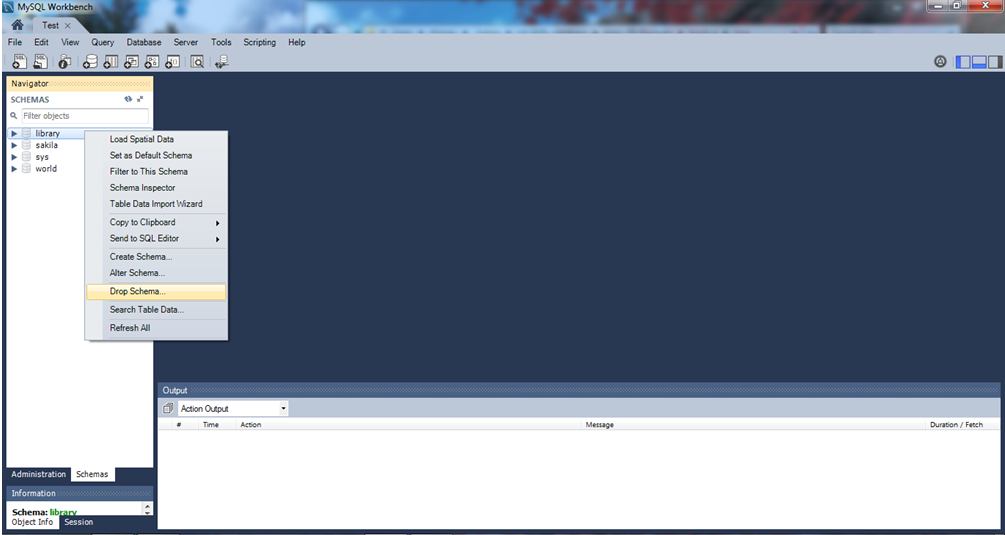1005x535 pixels.
Task: Choose Alter Schema... menu entry
Action: pos(156,273)
